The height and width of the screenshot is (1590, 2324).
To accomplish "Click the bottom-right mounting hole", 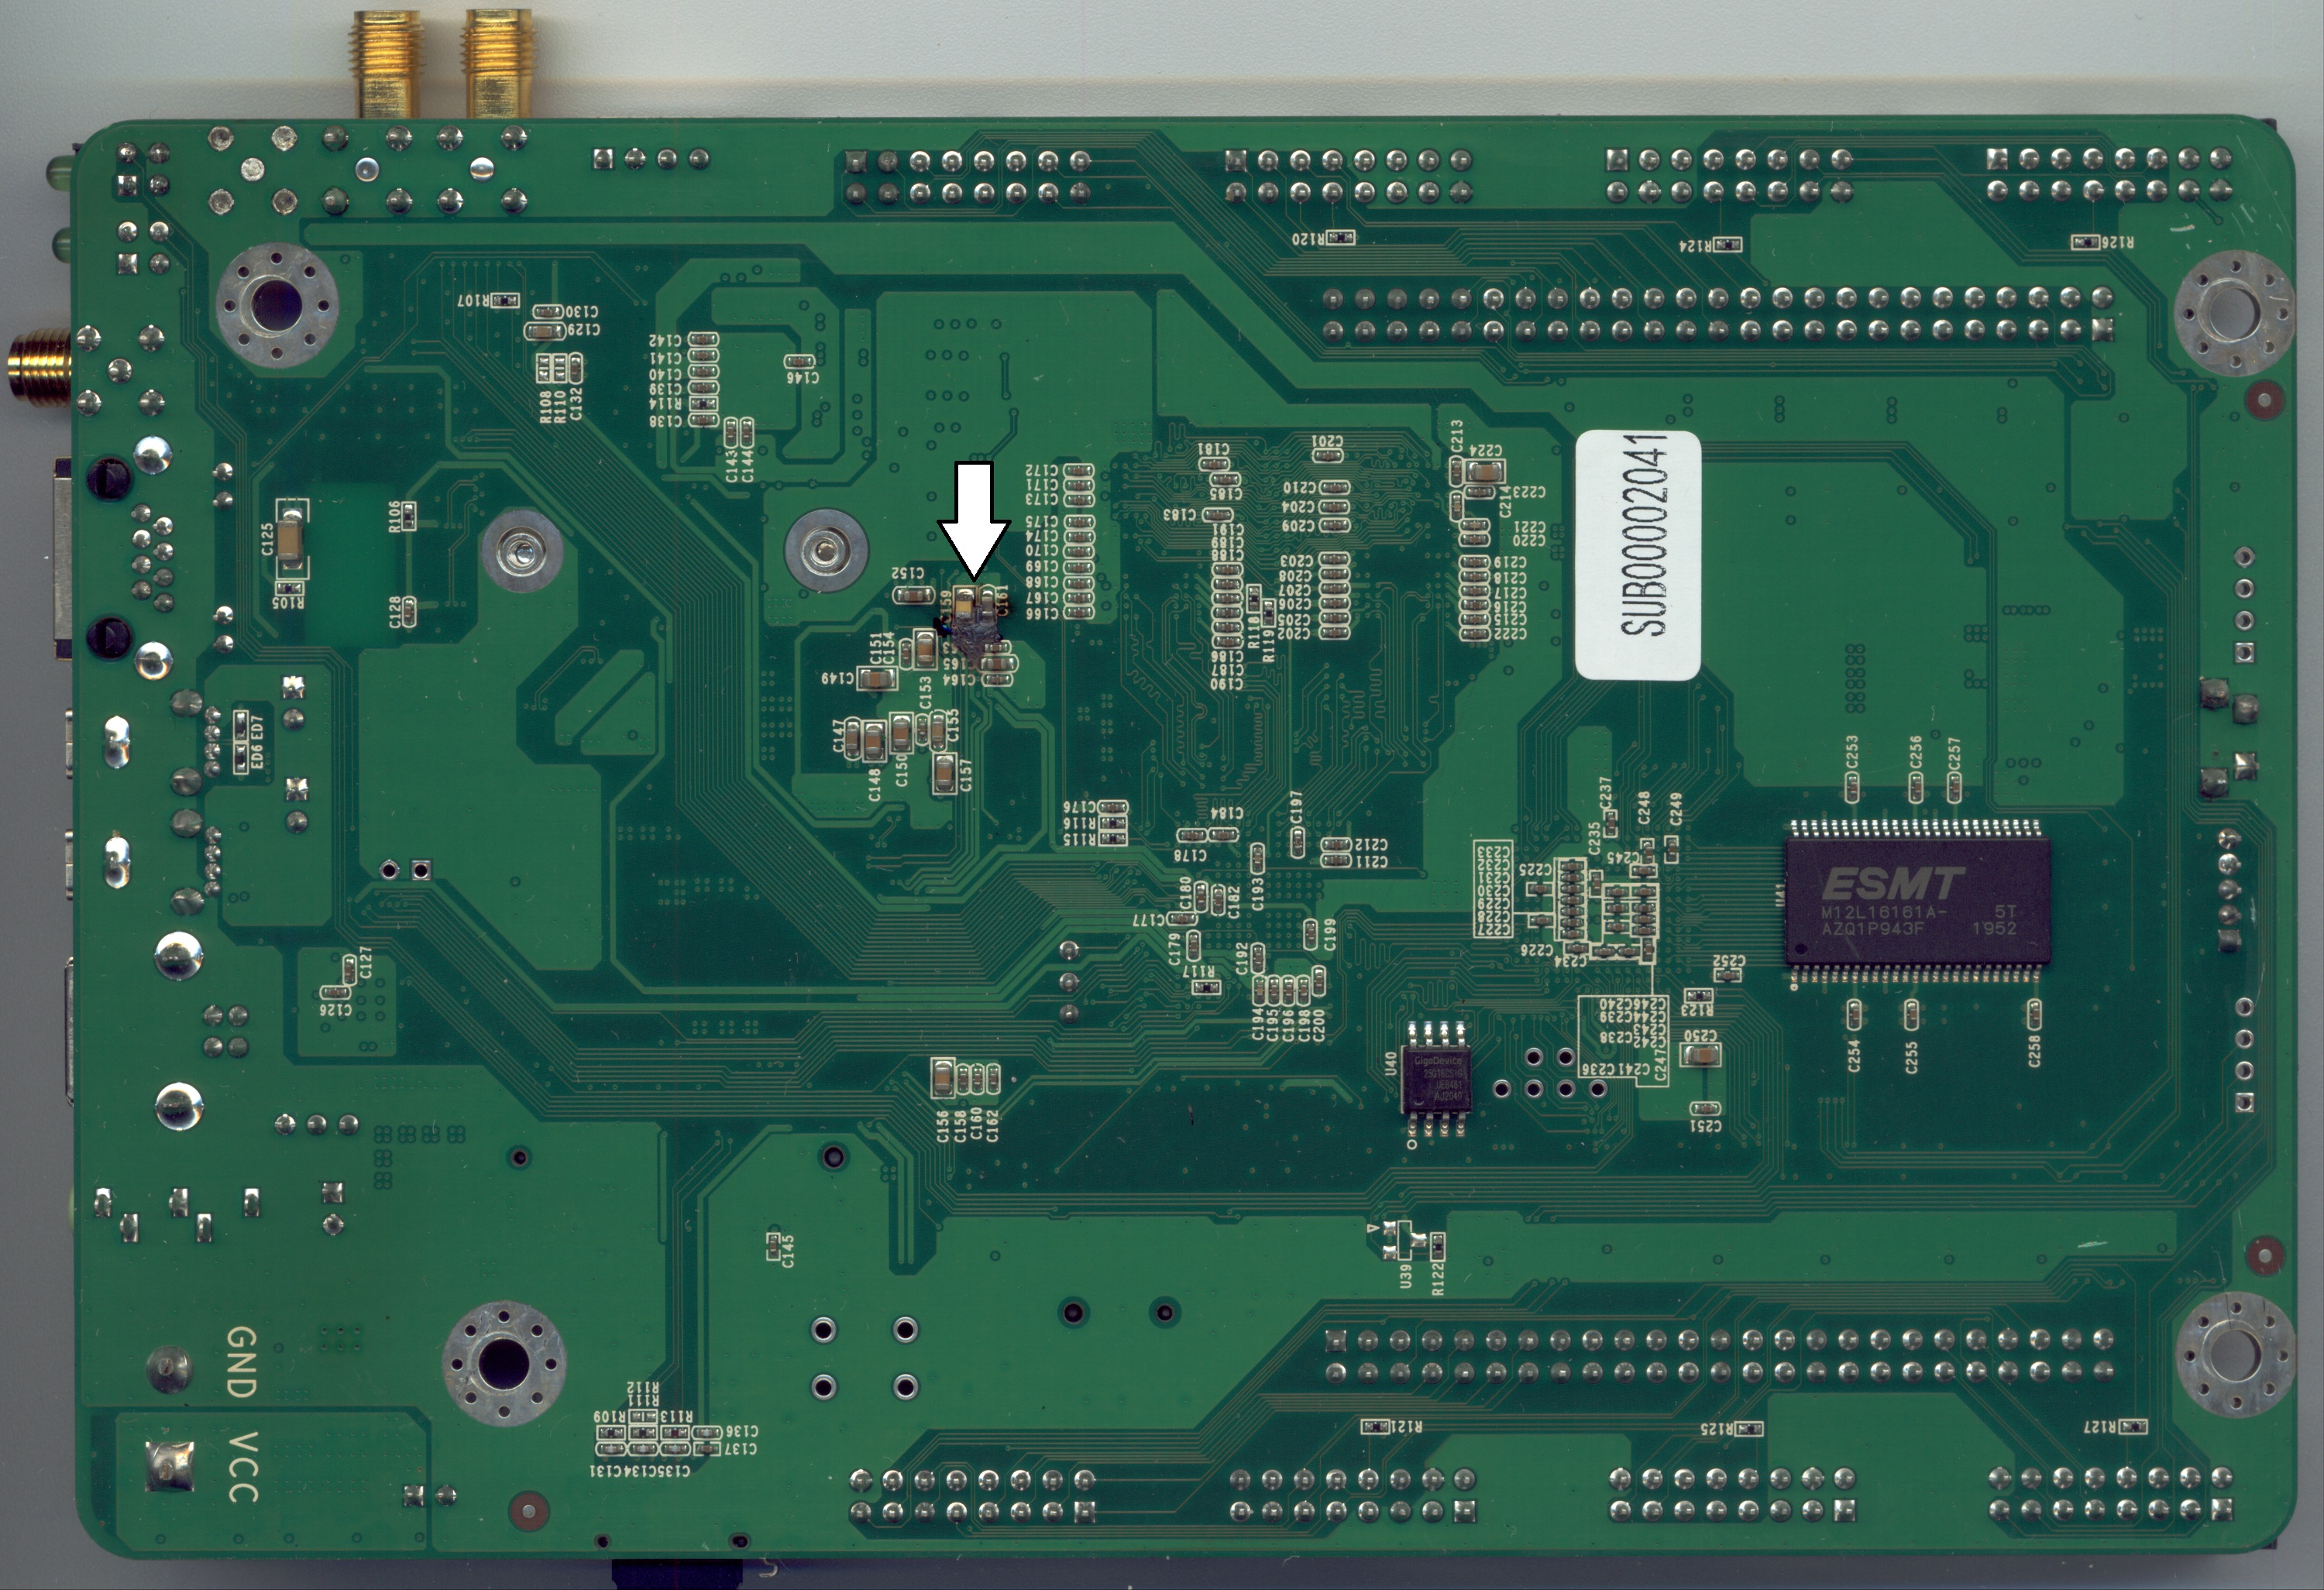I will click(2237, 1354).
